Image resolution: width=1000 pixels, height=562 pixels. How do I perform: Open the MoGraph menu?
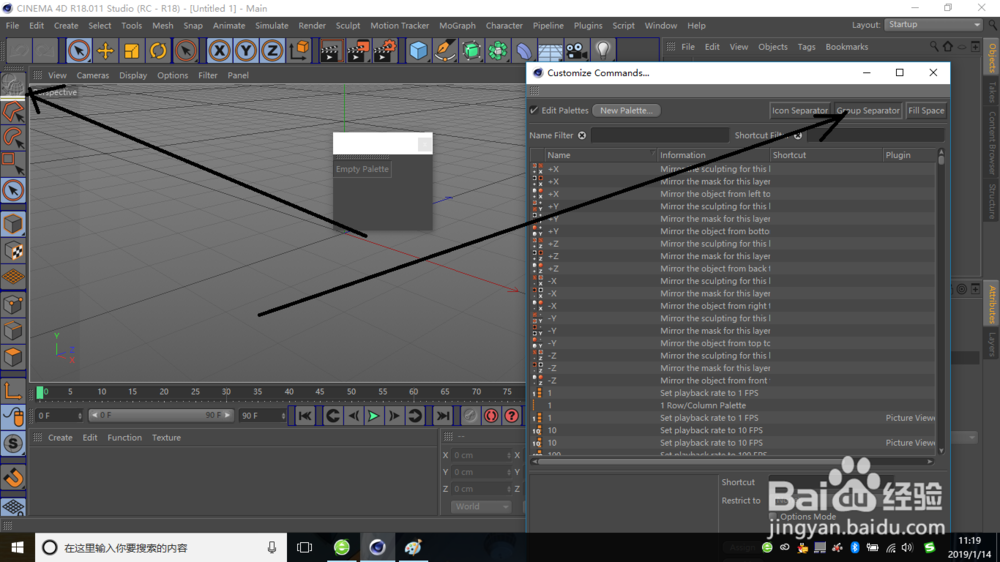[457, 26]
